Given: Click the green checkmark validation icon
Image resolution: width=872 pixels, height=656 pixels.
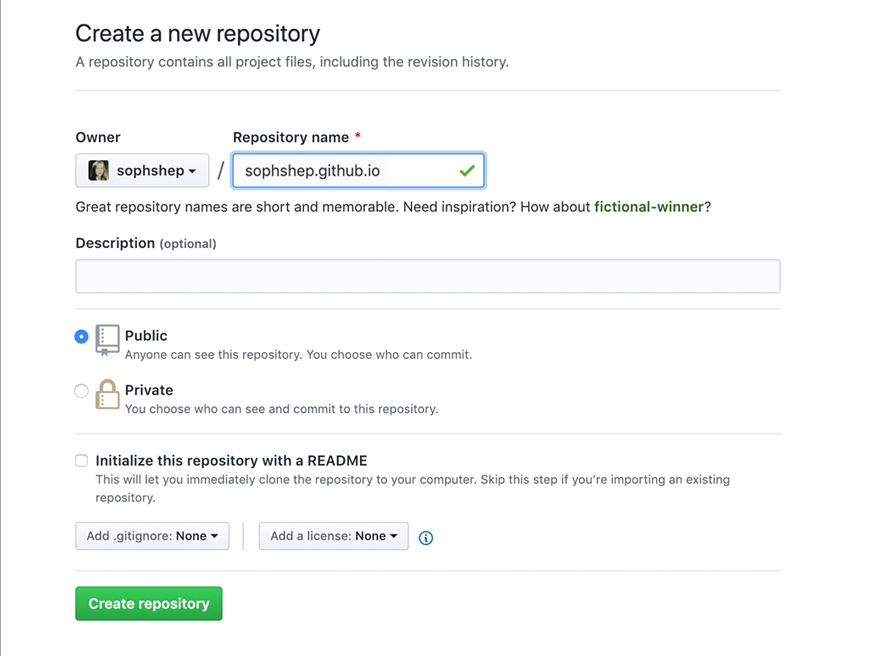Looking at the screenshot, I should [x=466, y=170].
